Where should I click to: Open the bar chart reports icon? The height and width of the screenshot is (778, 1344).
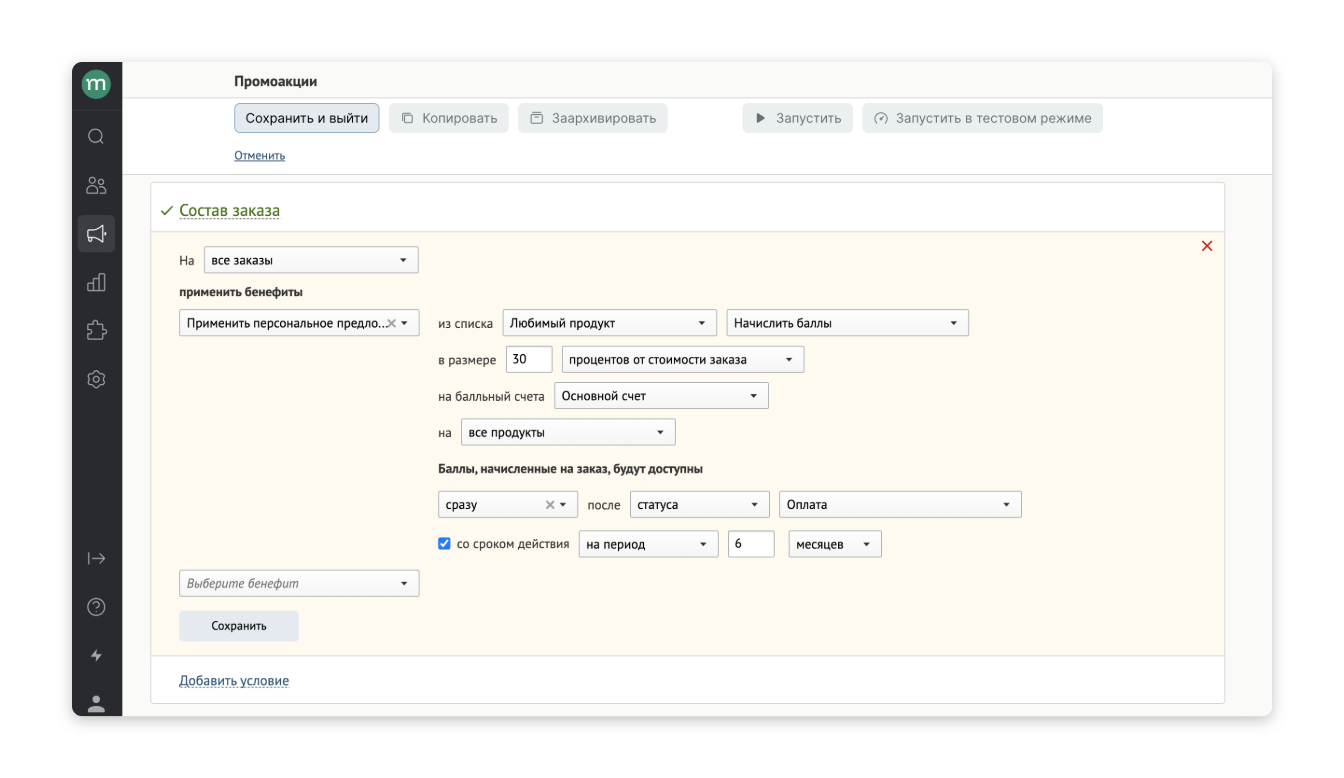pyautogui.click(x=96, y=283)
